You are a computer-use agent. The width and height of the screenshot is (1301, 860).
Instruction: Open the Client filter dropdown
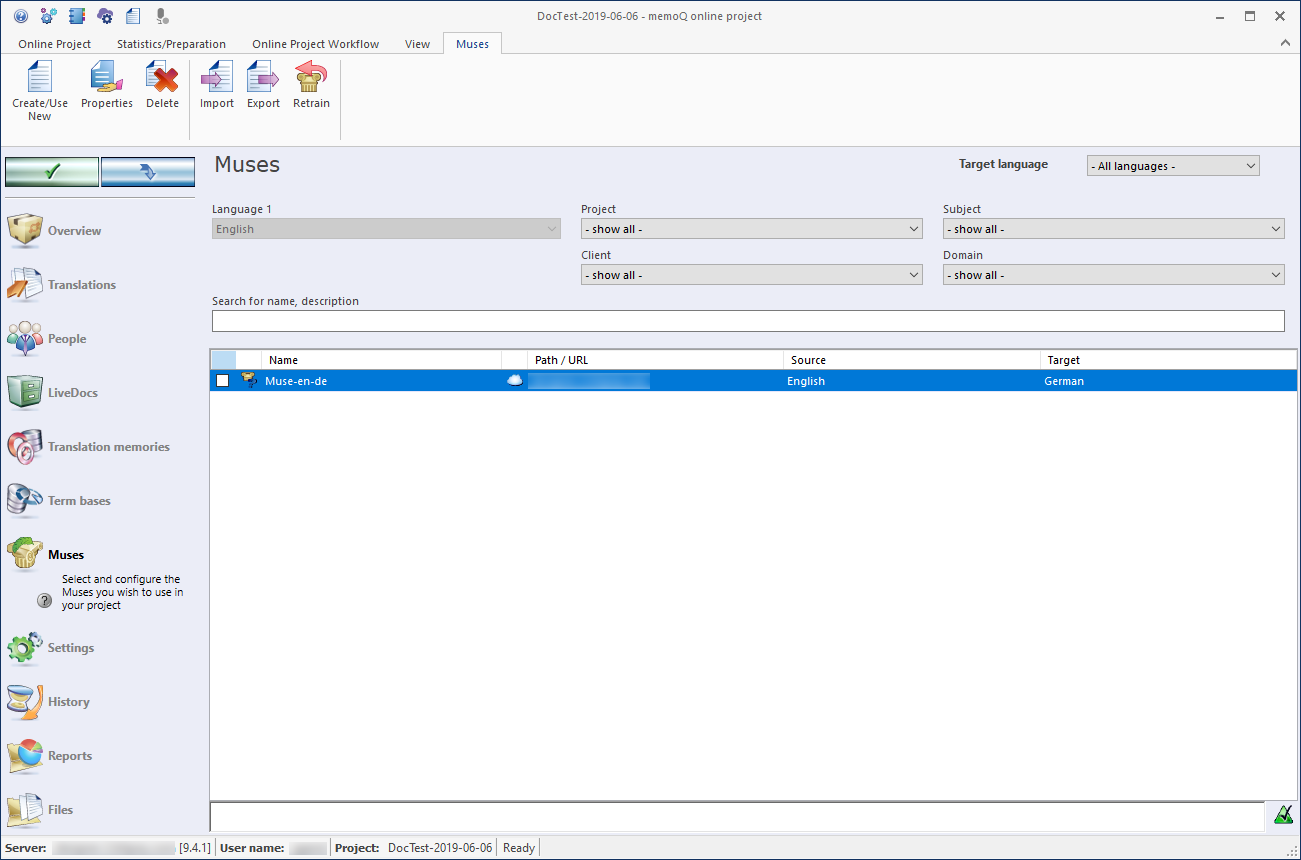coord(751,275)
